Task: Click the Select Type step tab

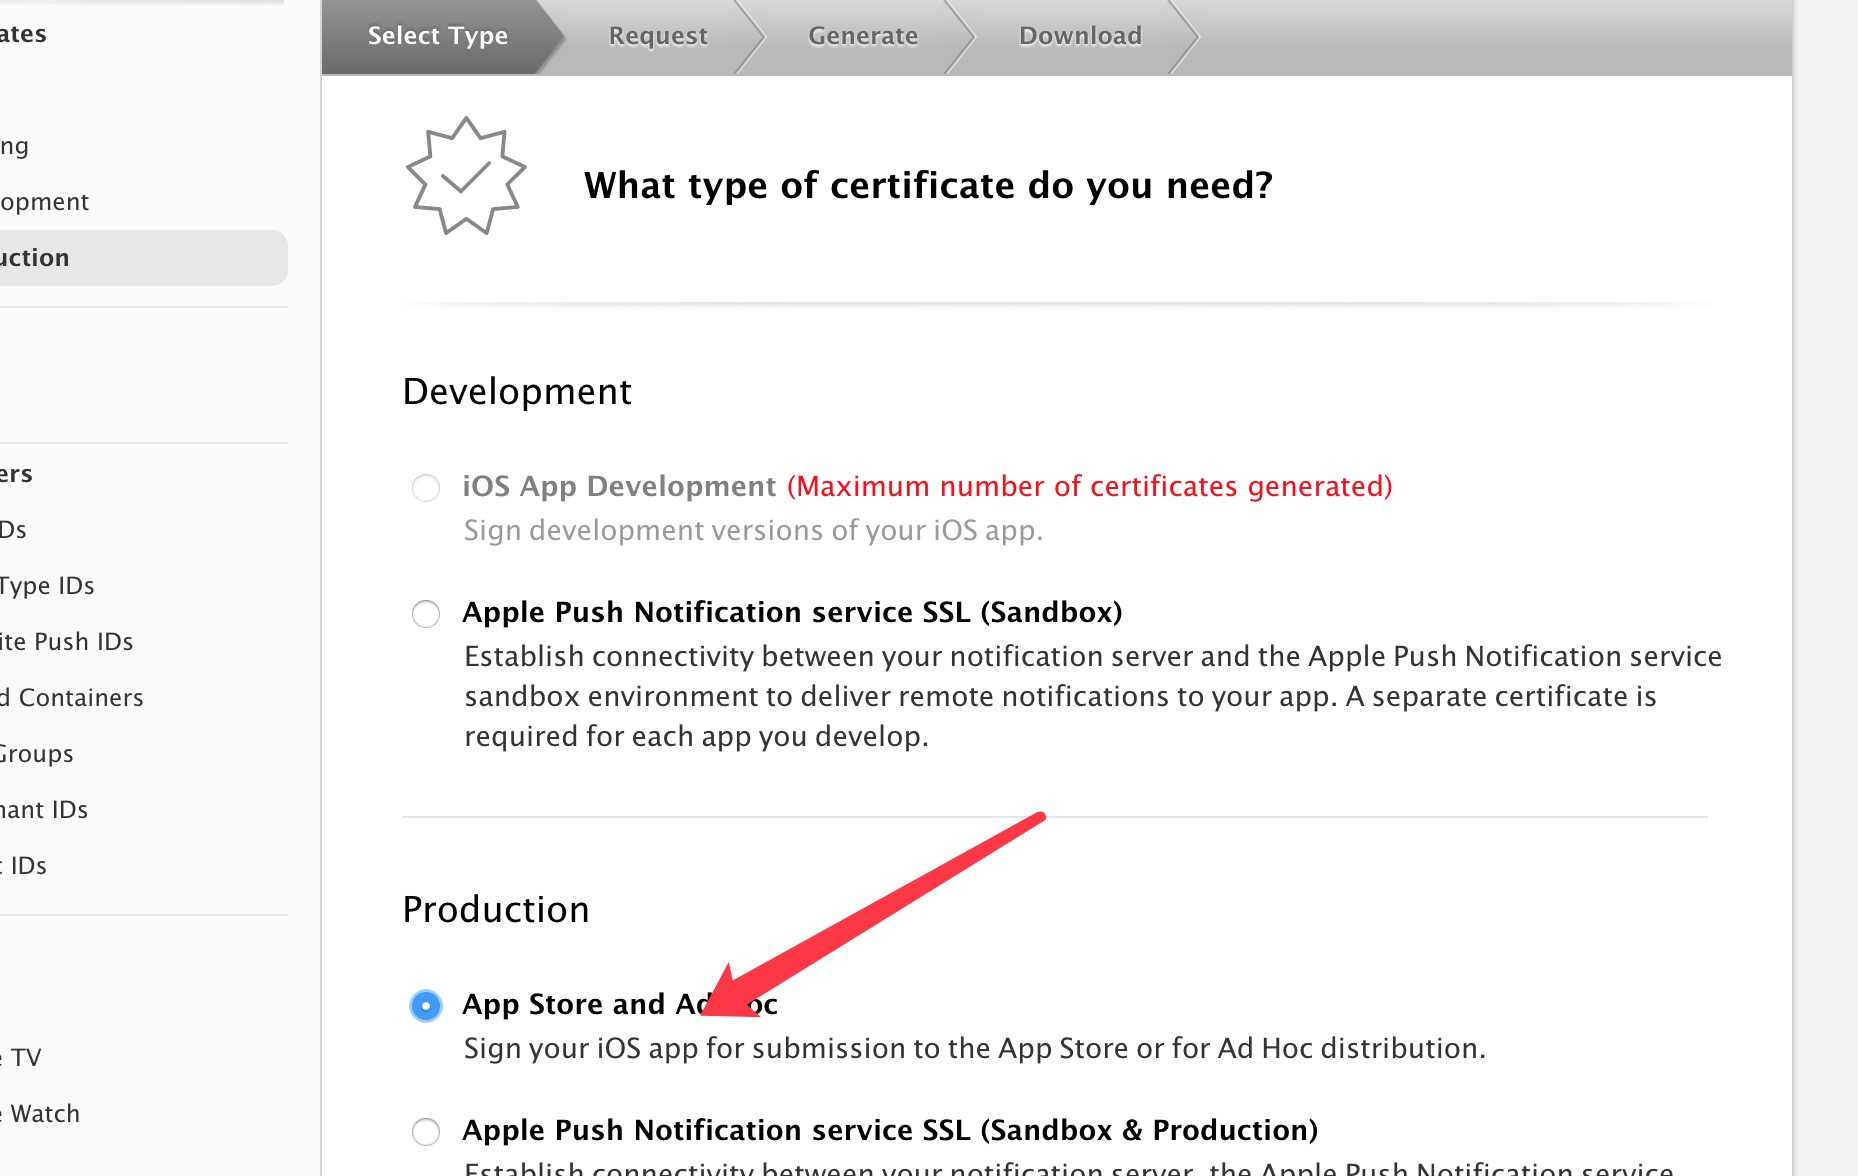Action: pos(437,36)
